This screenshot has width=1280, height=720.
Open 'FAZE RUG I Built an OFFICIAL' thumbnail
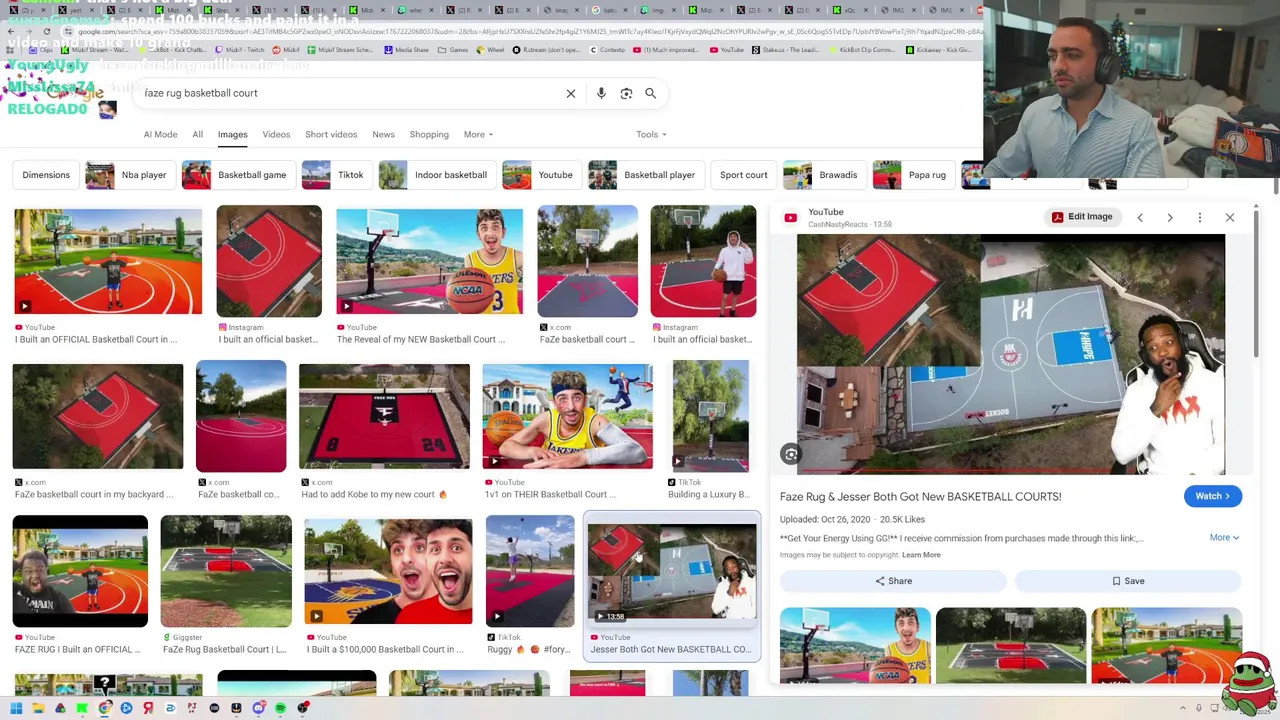click(80, 571)
